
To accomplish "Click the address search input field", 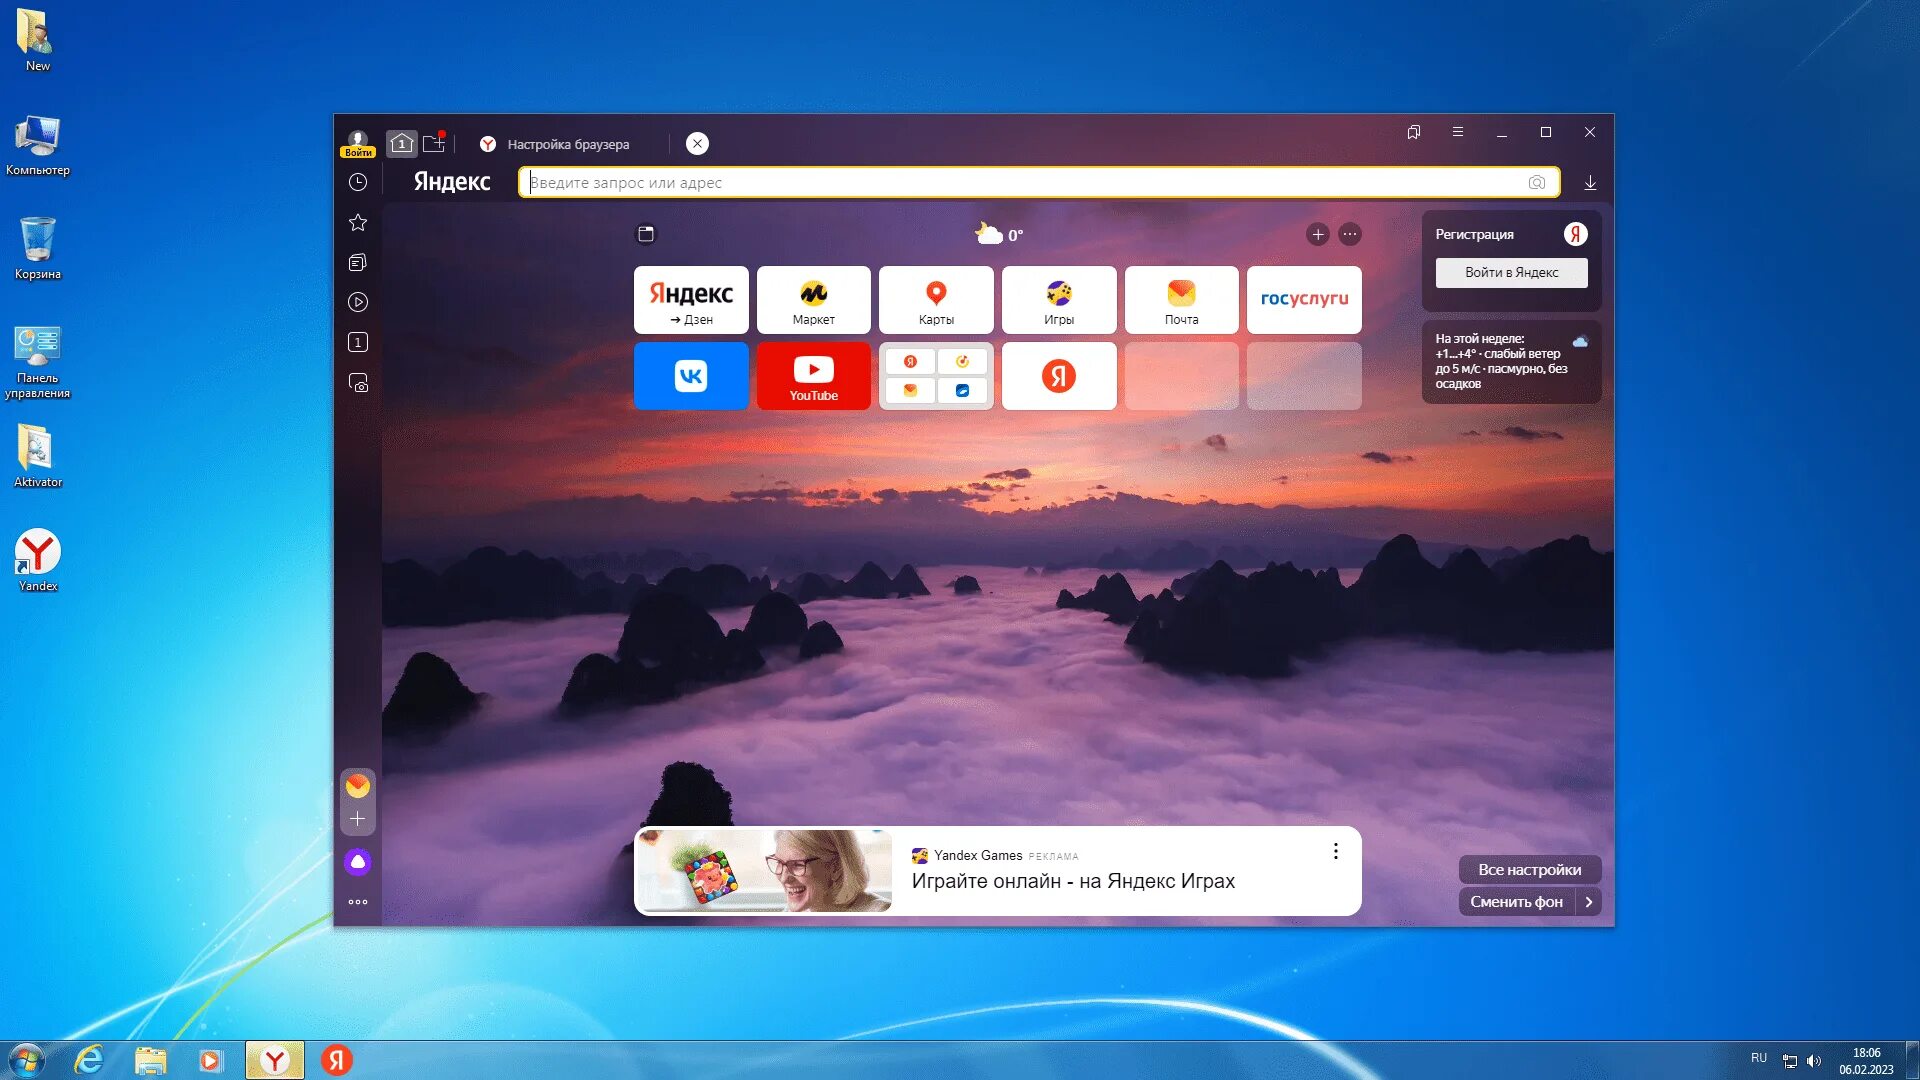I will (1020, 183).
